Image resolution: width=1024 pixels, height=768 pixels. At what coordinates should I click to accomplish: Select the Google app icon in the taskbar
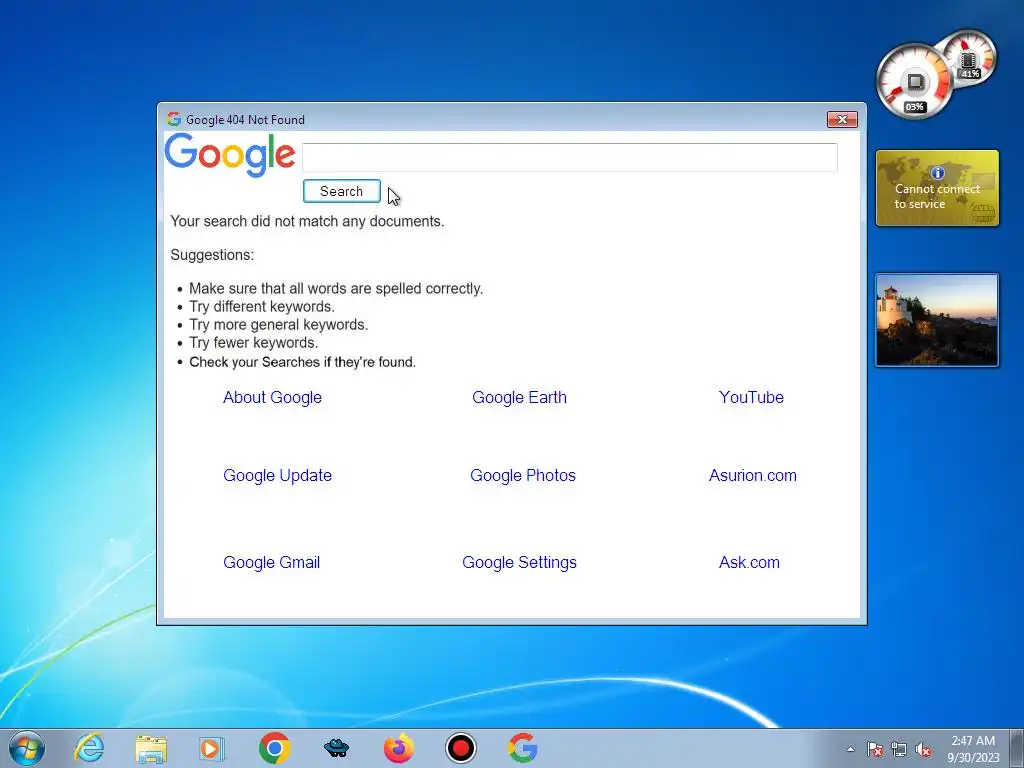coord(522,748)
